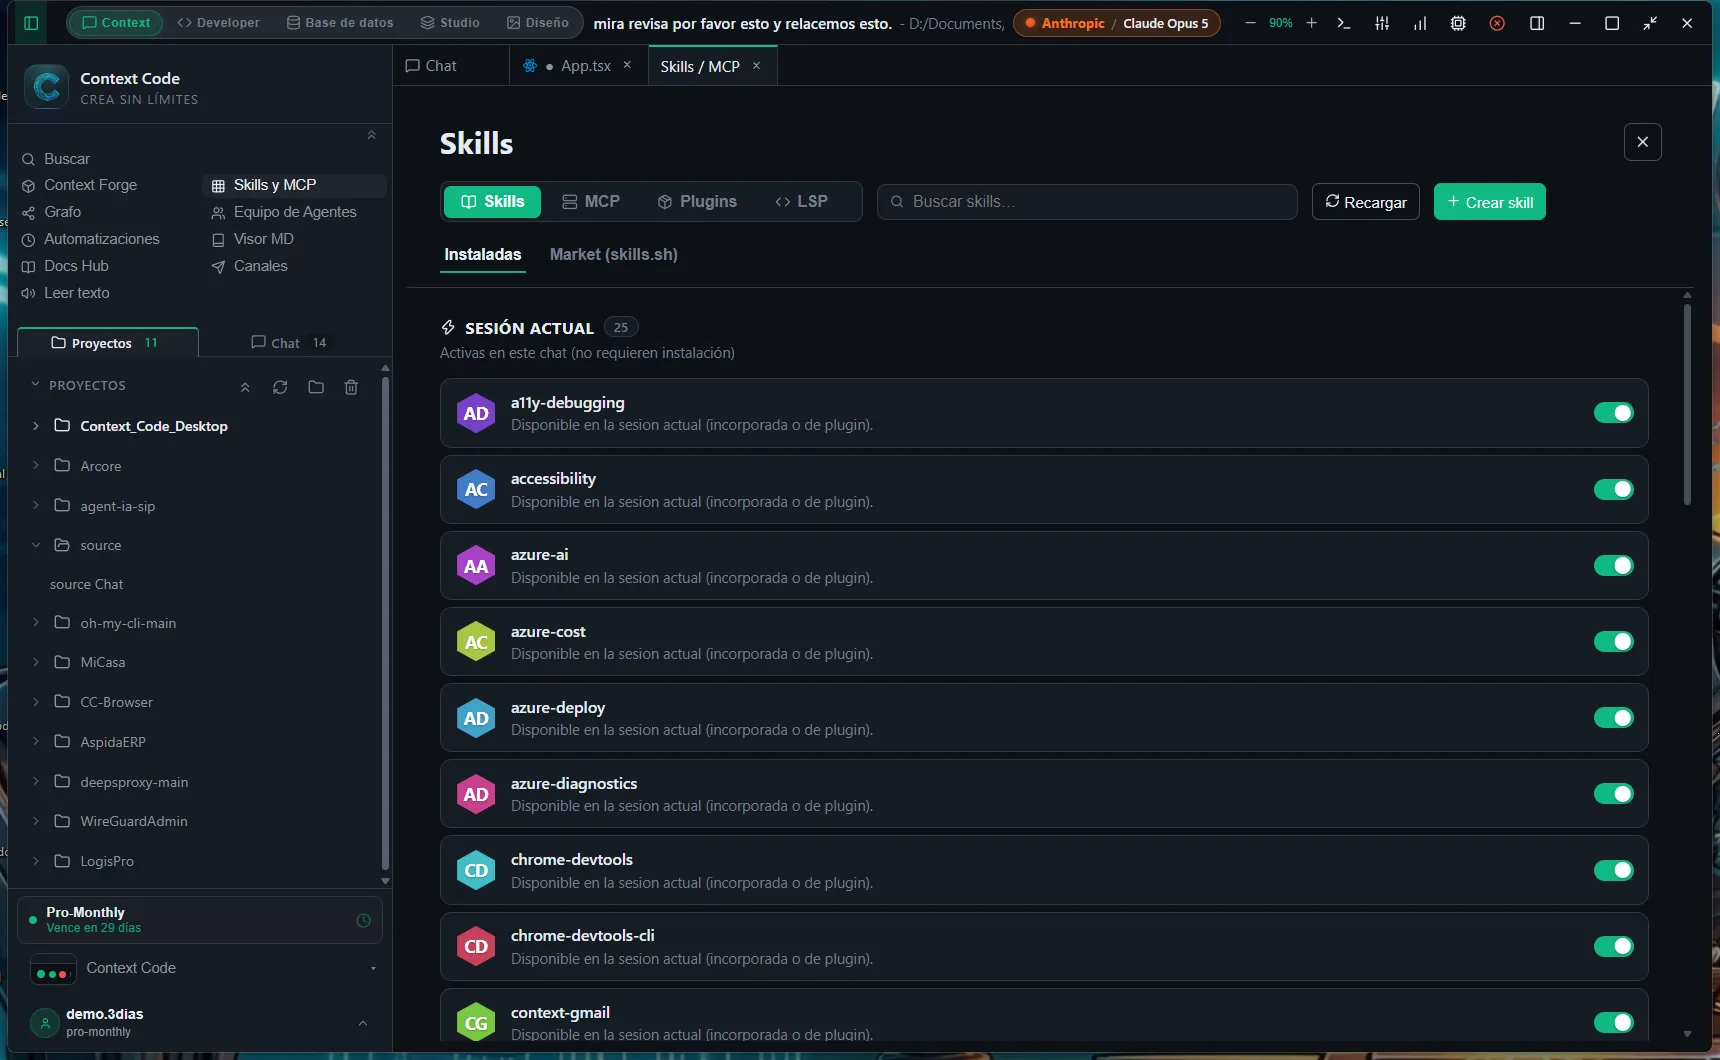The image size is (1720, 1060).
Task: Click the Recargar button
Action: click(1366, 202)
